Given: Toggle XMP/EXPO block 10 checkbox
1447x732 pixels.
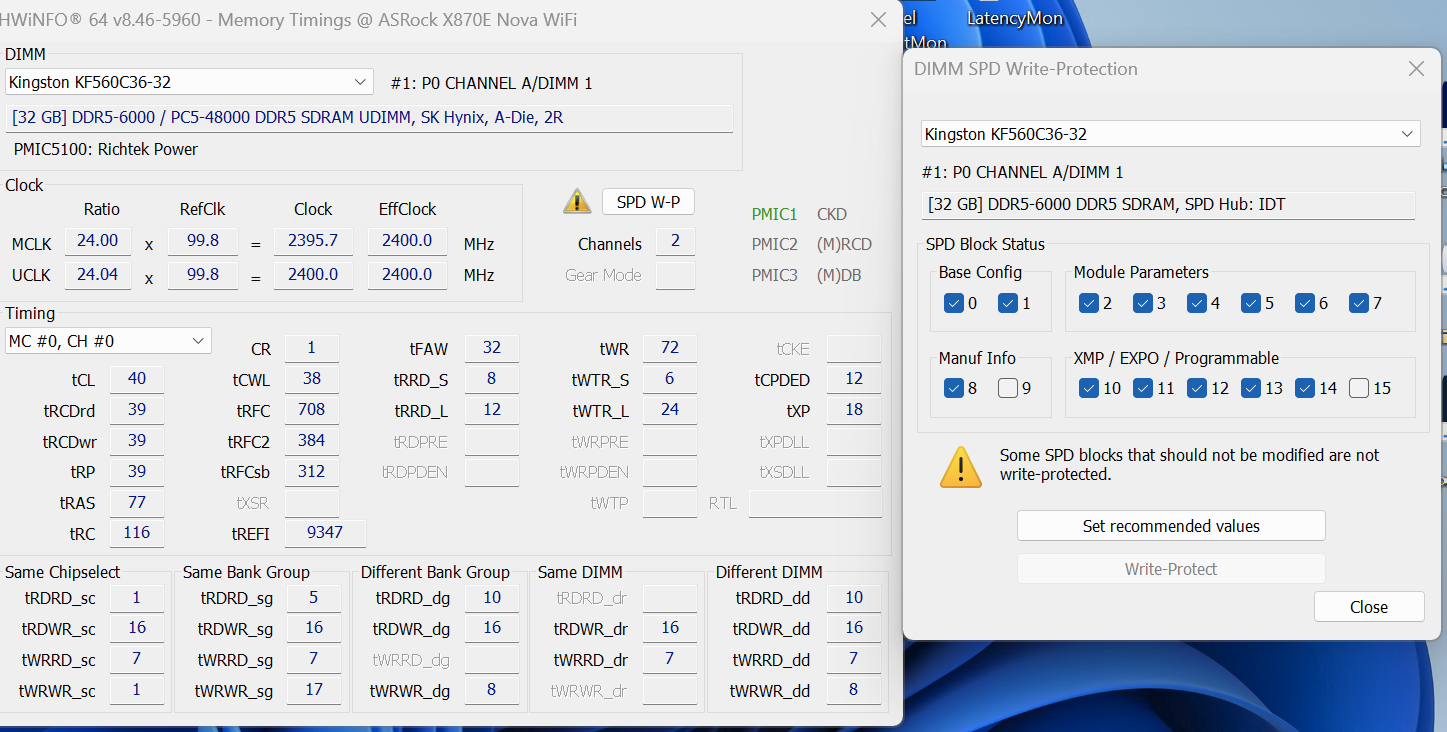Looking at the screenshot, I should click(1088, 388).
